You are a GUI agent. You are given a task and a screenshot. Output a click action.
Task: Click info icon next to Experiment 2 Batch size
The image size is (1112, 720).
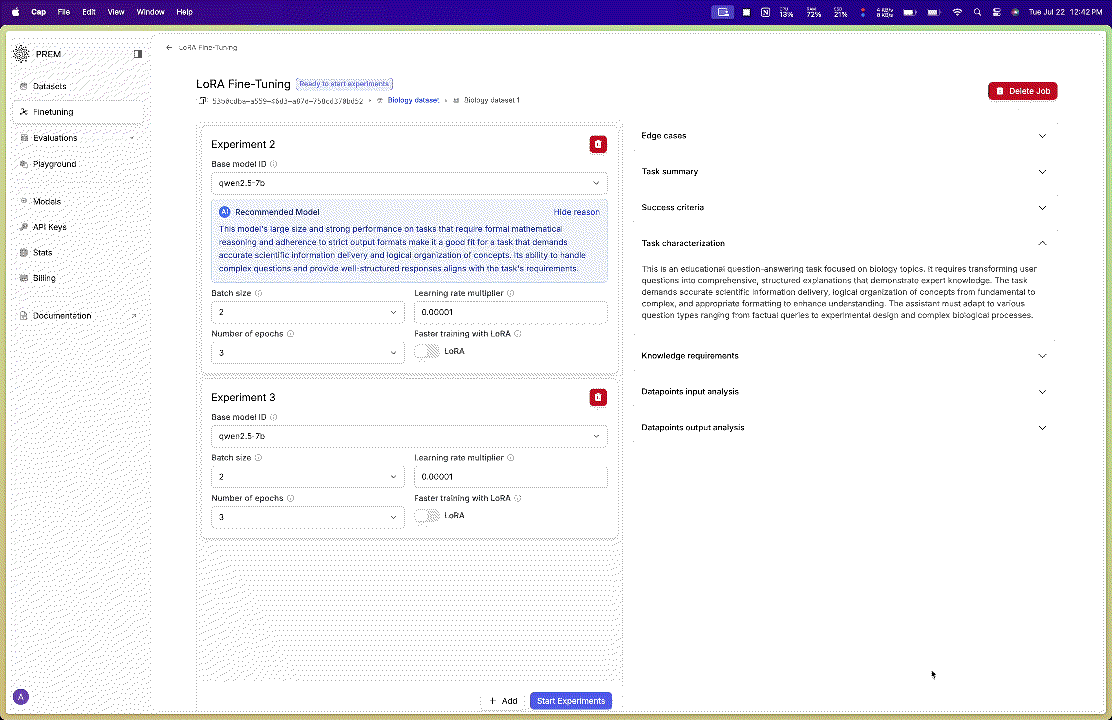(x=258, y=293)
